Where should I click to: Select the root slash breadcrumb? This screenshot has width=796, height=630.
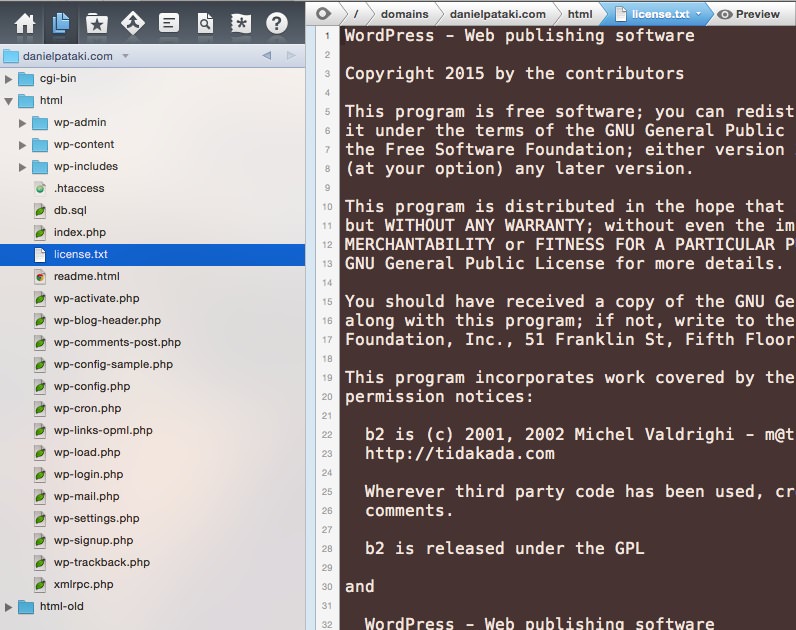click(356, 14)
